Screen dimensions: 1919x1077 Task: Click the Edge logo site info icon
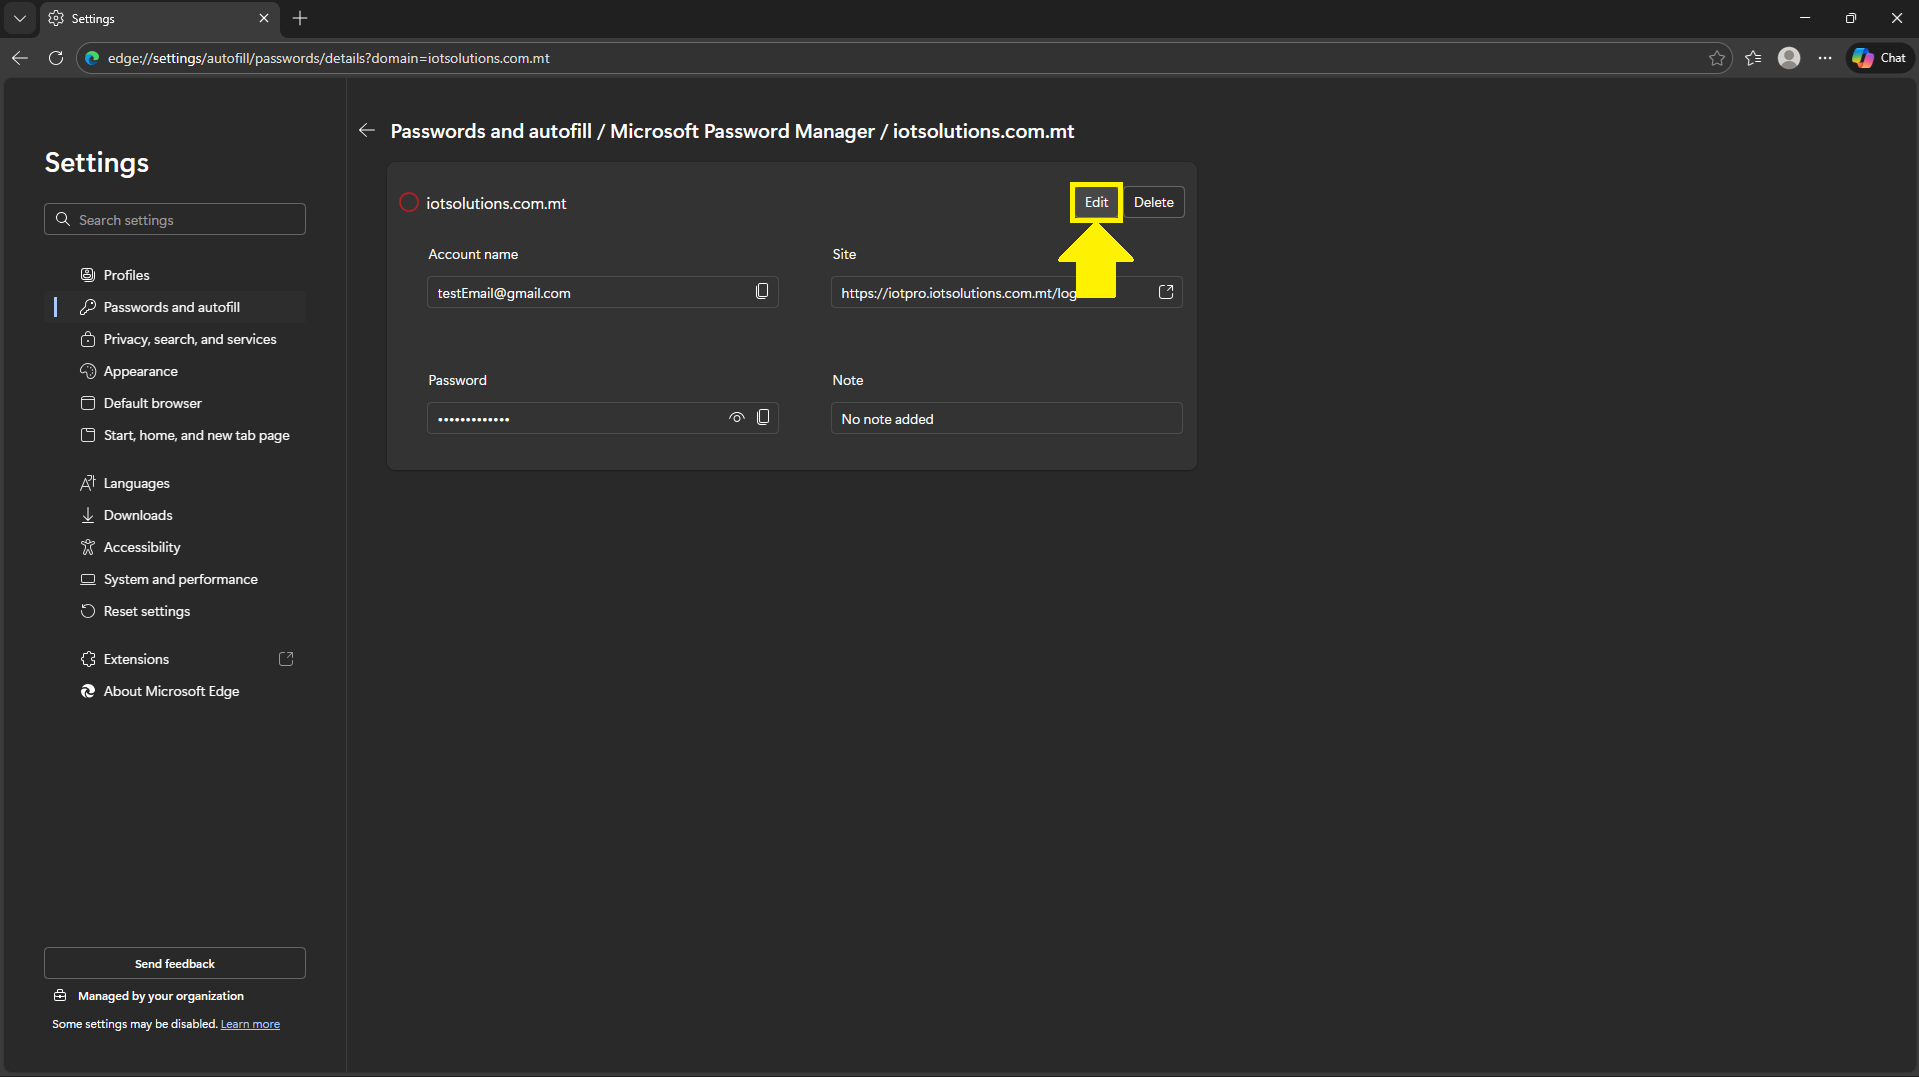click(92, 58)
